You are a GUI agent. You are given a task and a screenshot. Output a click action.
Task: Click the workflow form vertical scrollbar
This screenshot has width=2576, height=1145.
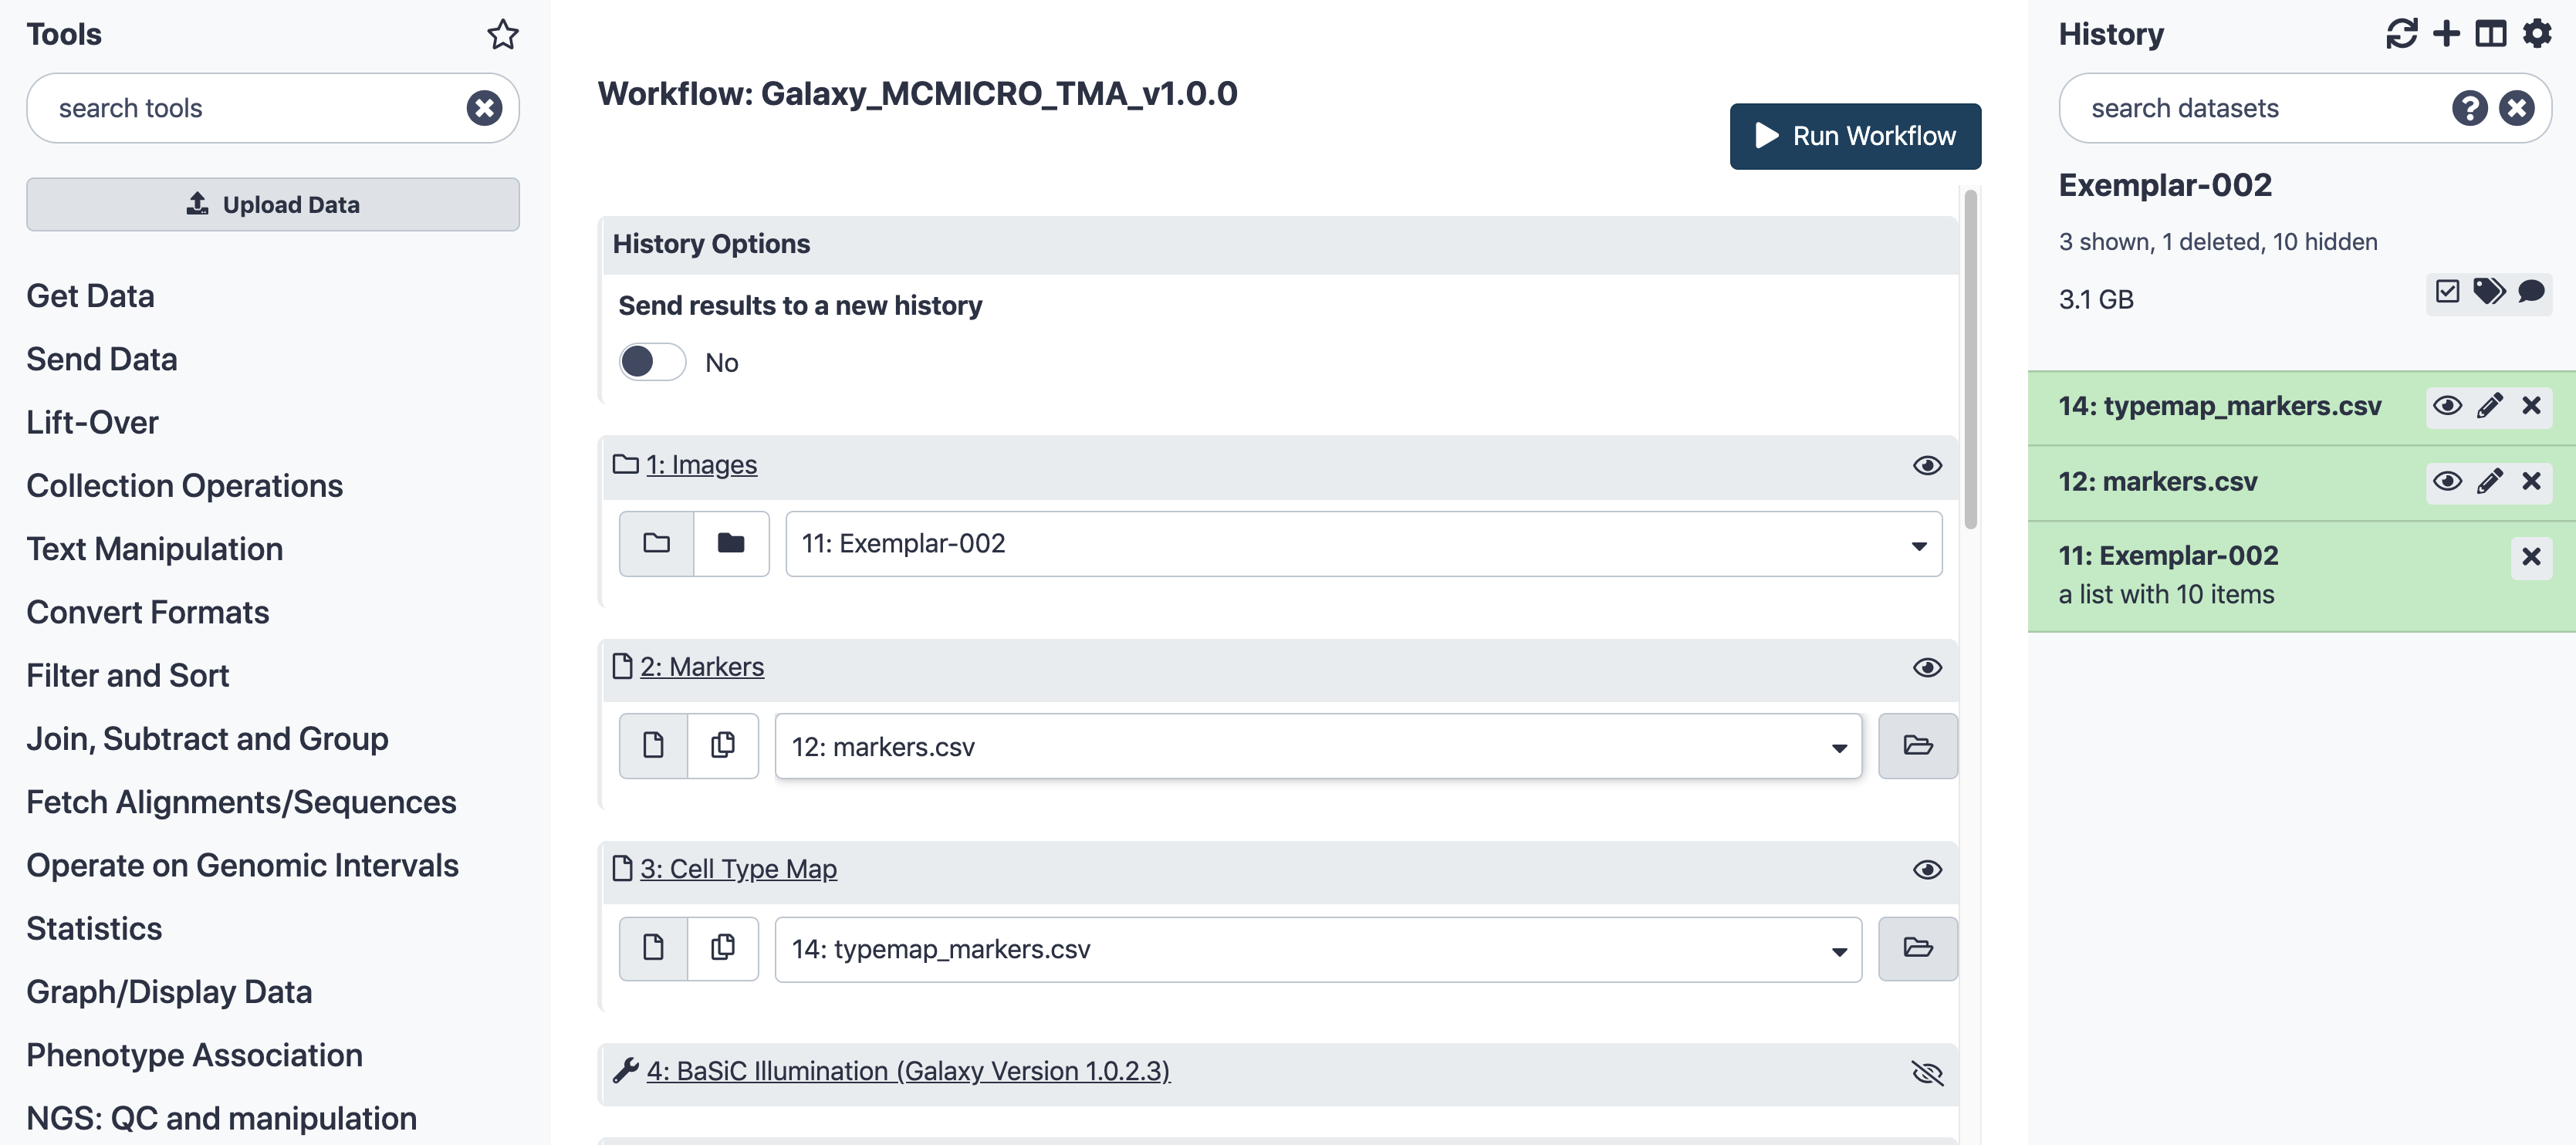[x=1970, y=360]
